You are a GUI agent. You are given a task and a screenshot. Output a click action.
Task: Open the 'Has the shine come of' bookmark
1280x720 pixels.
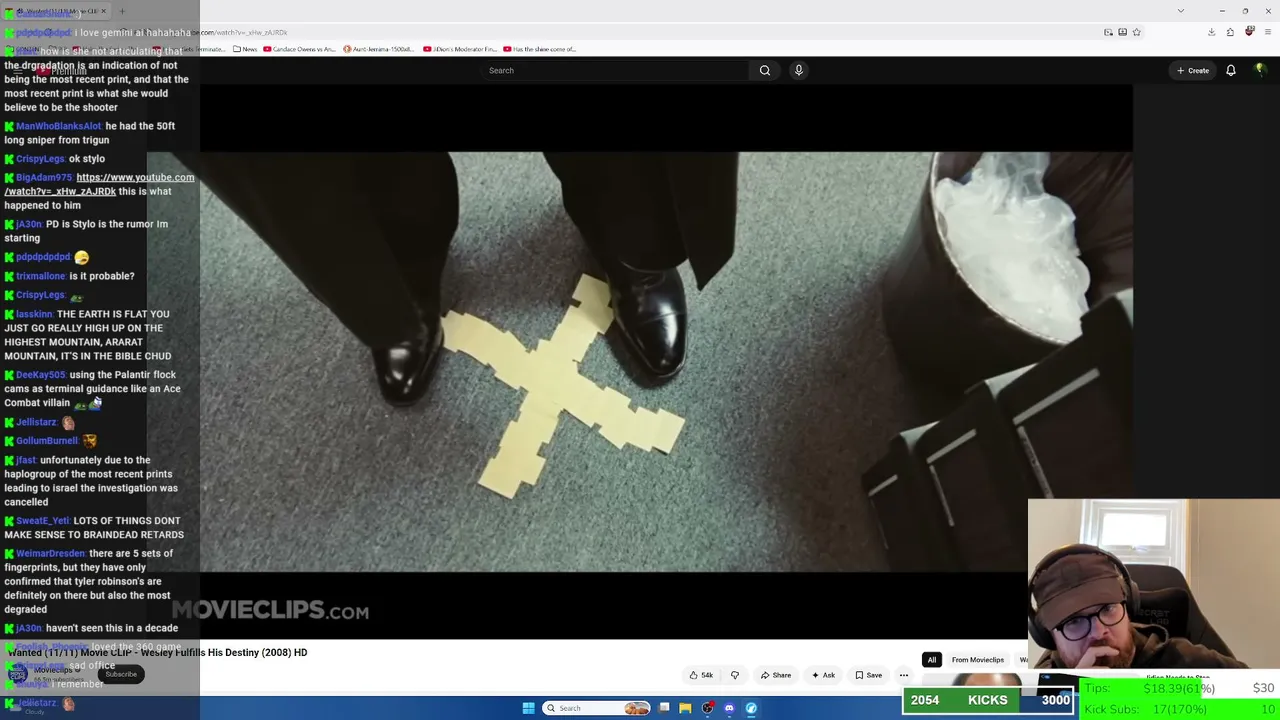coord(540,49)
